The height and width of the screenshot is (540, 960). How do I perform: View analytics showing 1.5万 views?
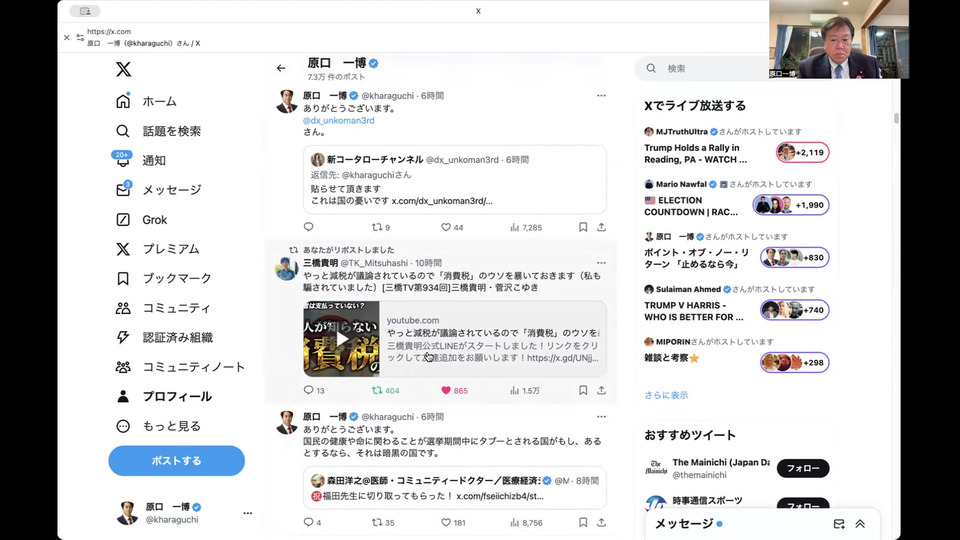[x=525, y=390]
